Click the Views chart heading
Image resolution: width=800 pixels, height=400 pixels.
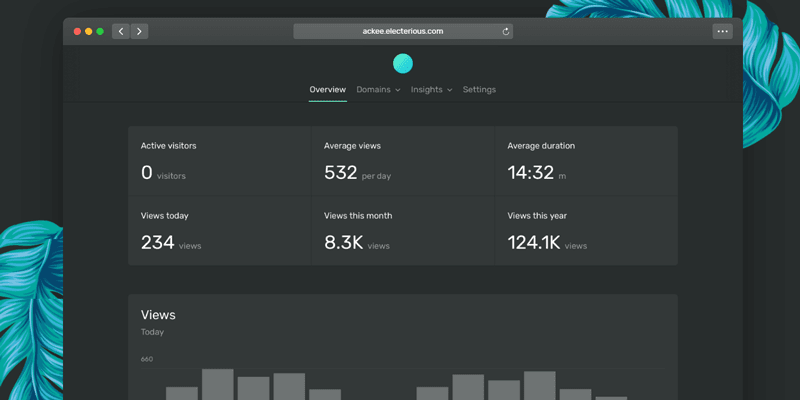click(x=158, y=315)
